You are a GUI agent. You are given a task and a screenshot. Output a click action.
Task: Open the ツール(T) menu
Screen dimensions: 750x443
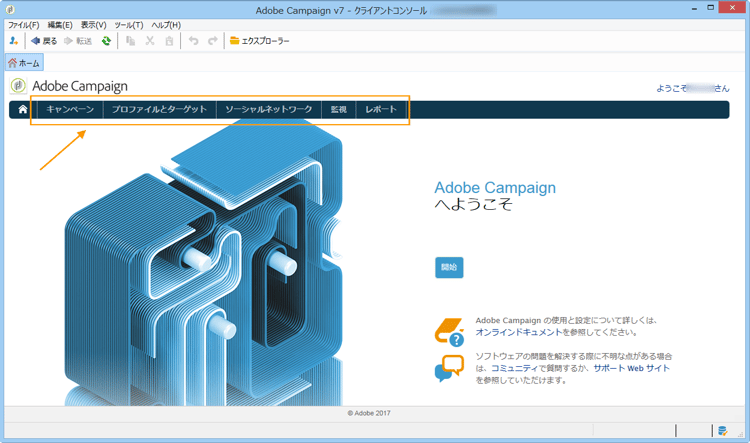[x=129, y=25]
